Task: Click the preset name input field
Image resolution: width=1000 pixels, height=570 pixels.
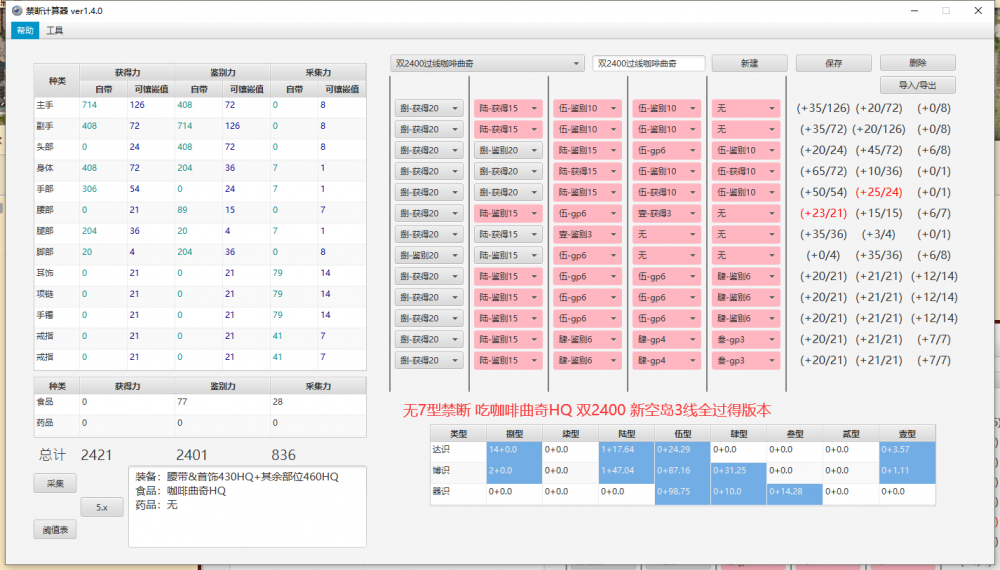Action: [x=649, y=63]
